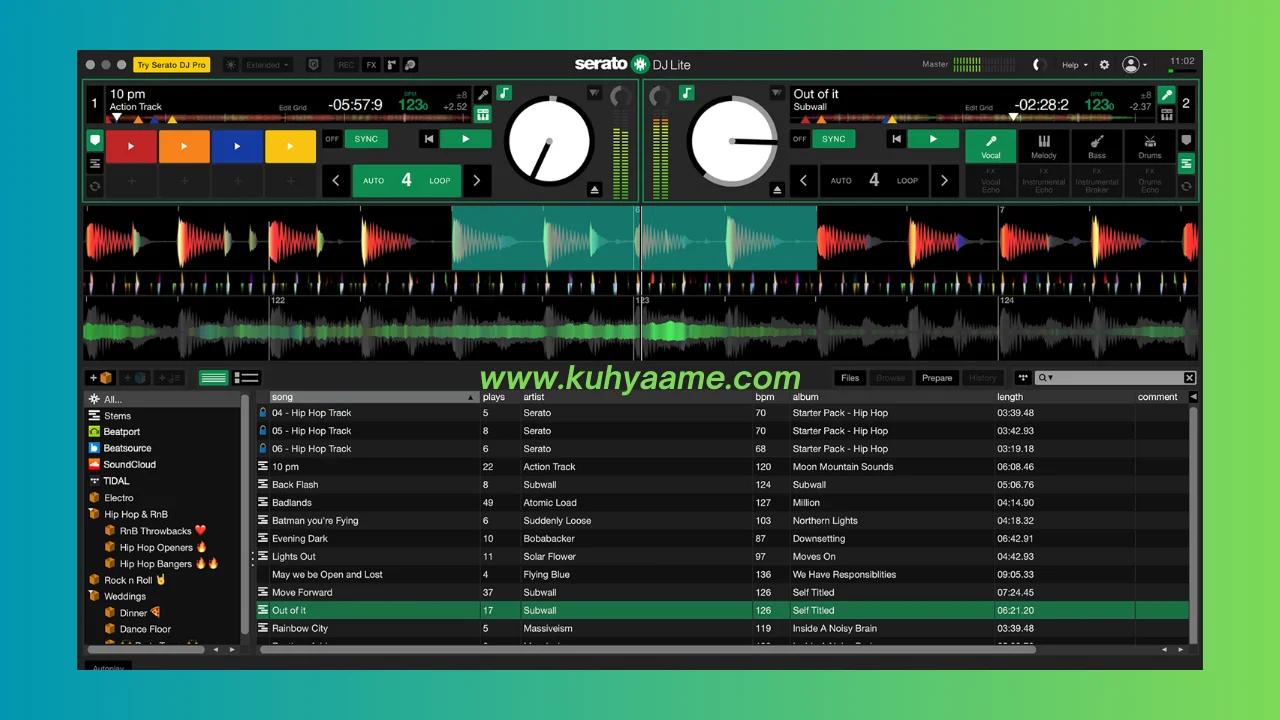Open the Files panel tab
The image size is (1280, 720).
[850, 378]
